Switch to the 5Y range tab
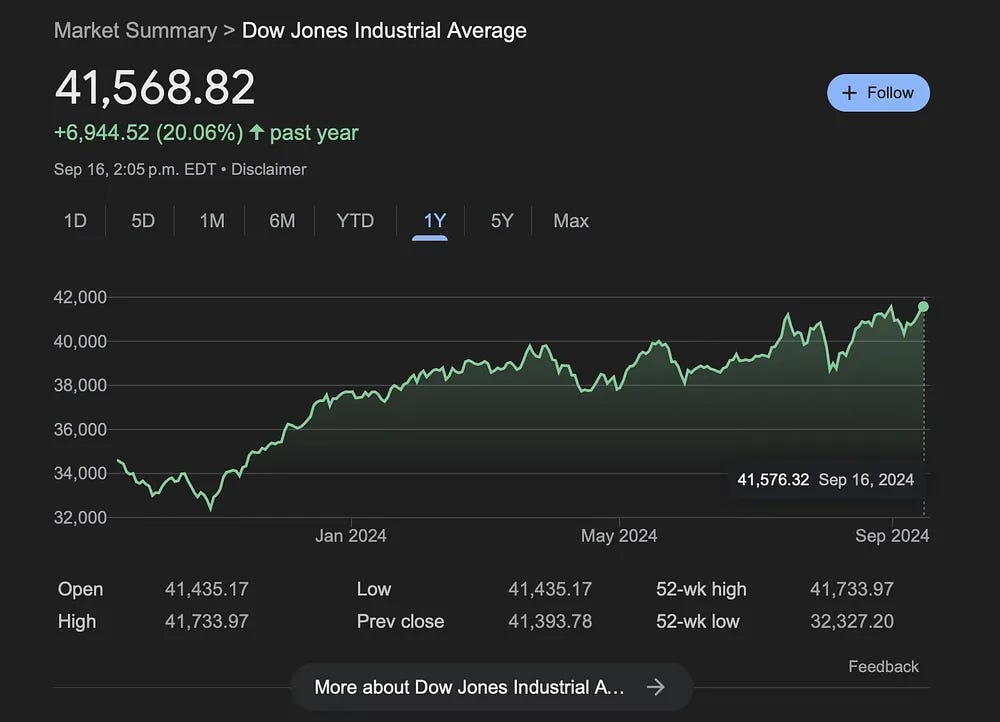 tap(502, 221)
